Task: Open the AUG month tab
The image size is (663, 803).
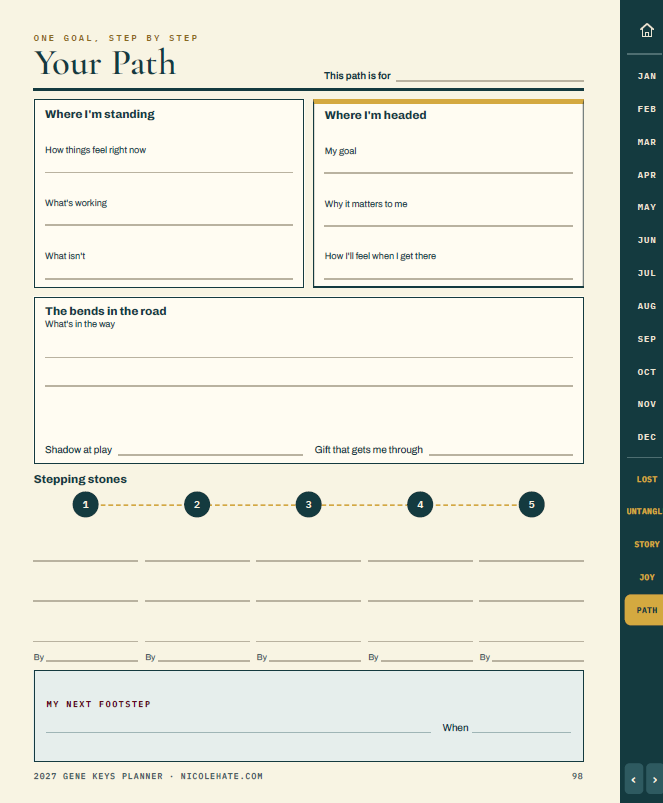Action: click(x=647, y=306)
